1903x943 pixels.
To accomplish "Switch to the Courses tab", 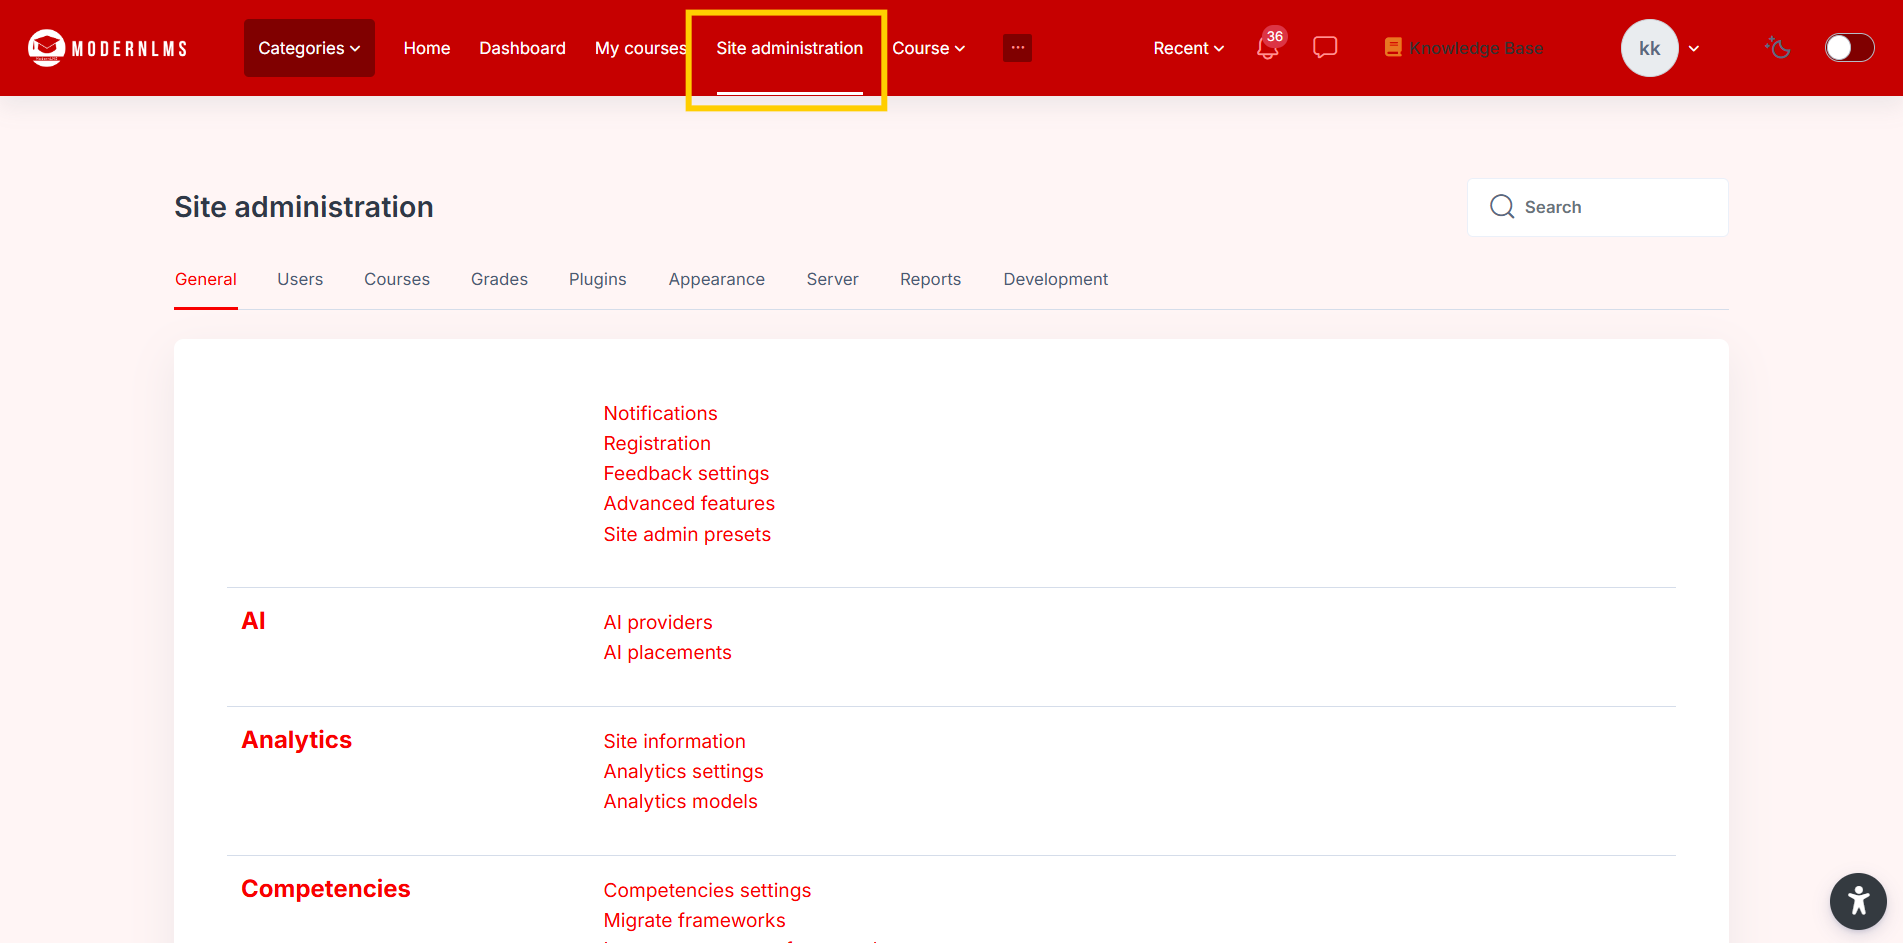I will [x=397, y=279].
